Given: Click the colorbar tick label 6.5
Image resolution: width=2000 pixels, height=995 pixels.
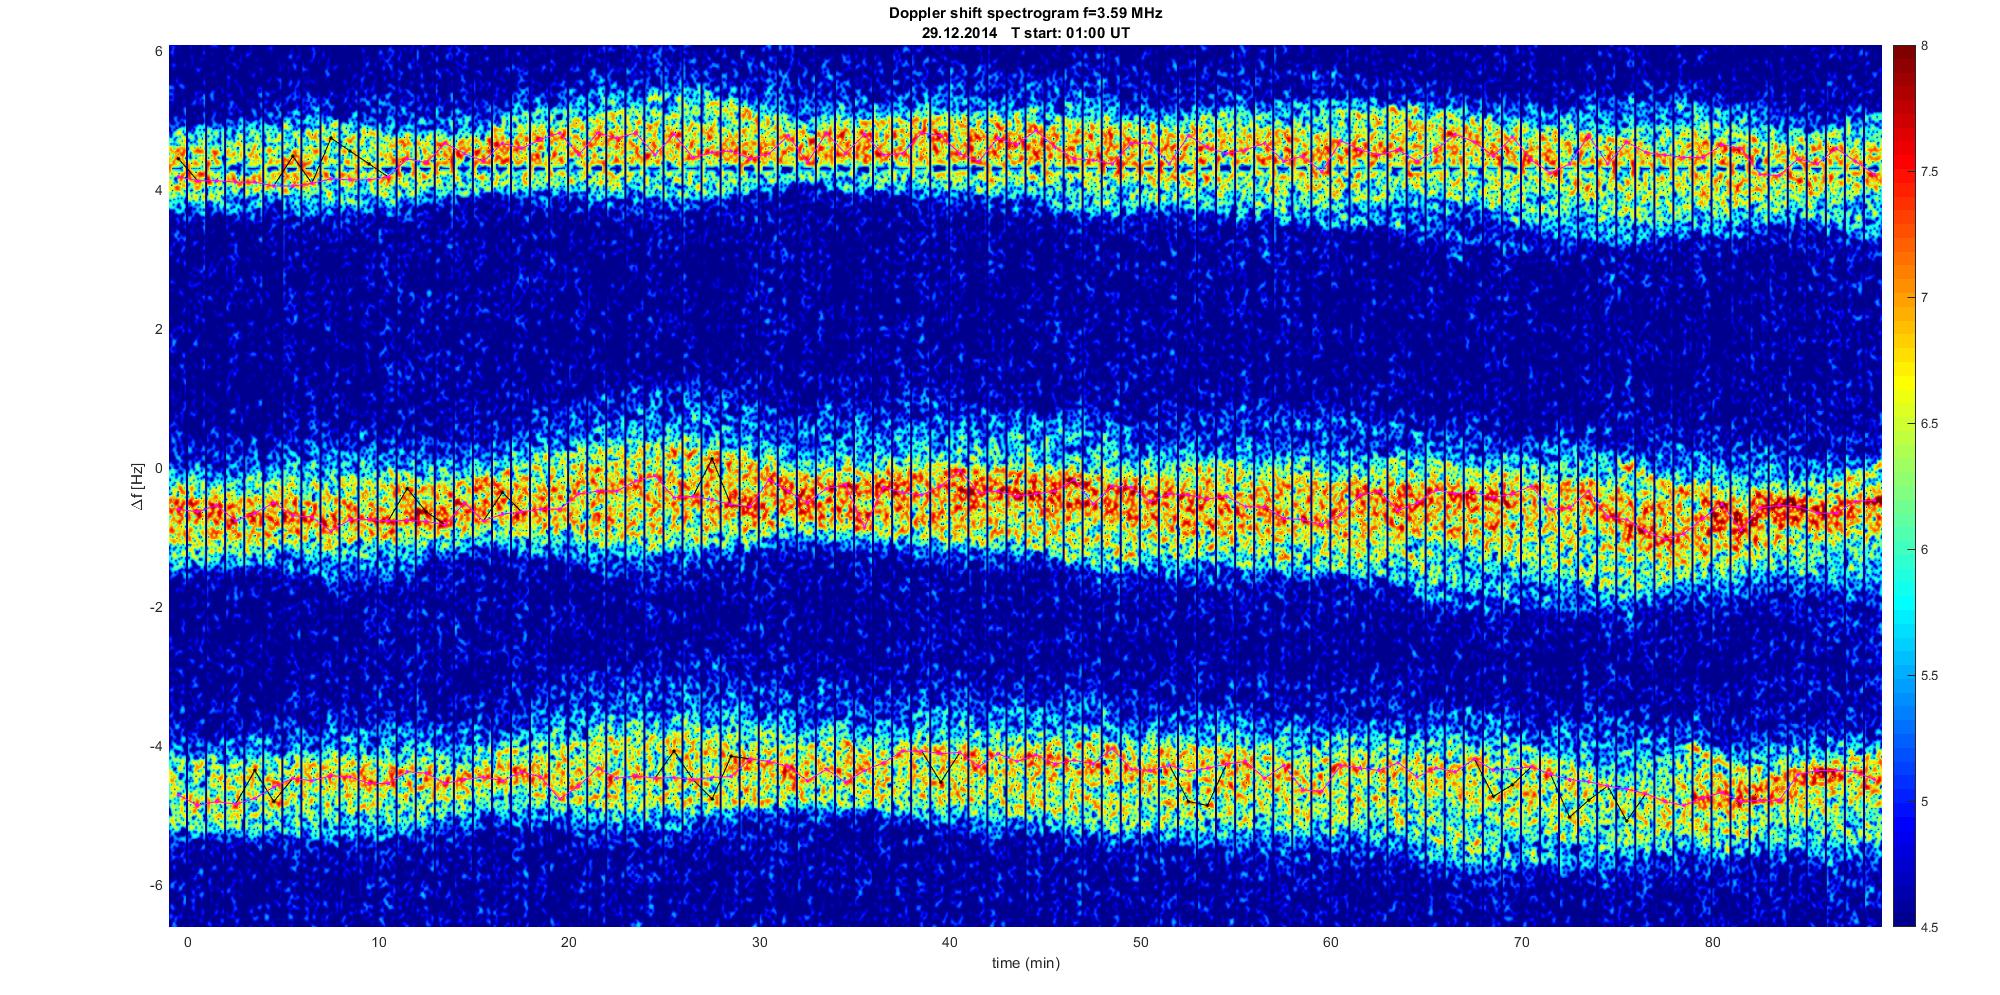Looking at the screenshot, I should click(x=1930, y=424).
